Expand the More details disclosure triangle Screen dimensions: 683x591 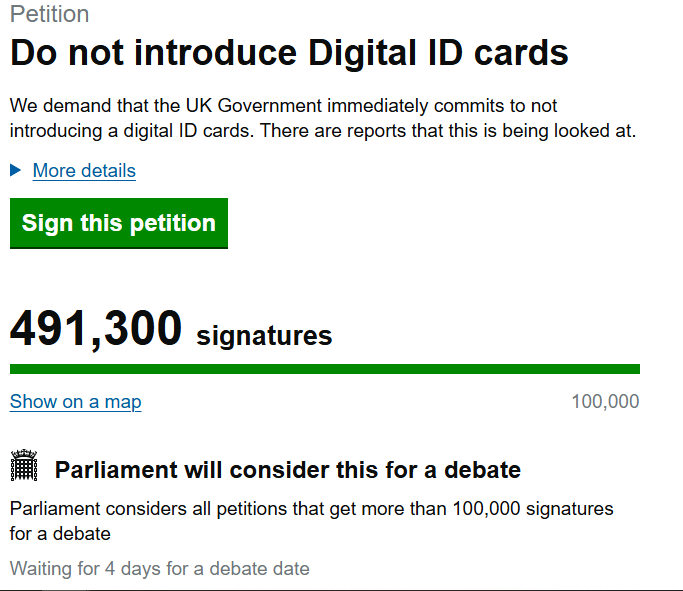pyautogui.click(x=16, y=170)
